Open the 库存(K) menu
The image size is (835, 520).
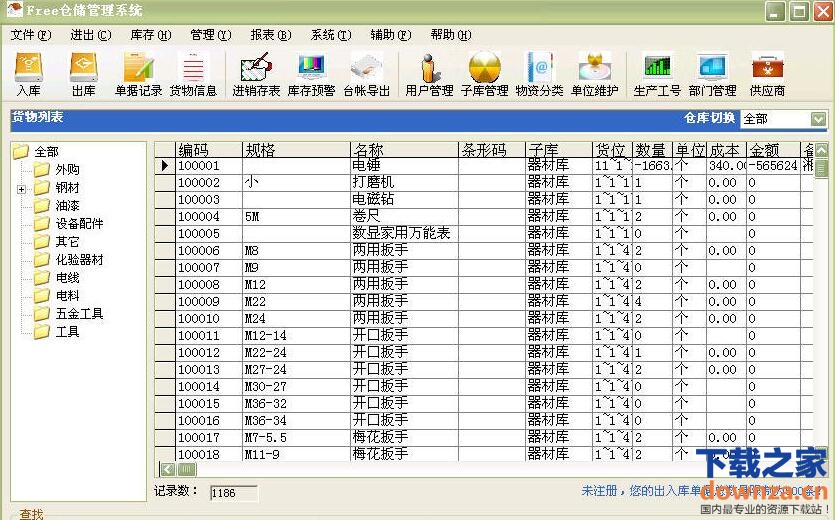[x=150, y=35]
